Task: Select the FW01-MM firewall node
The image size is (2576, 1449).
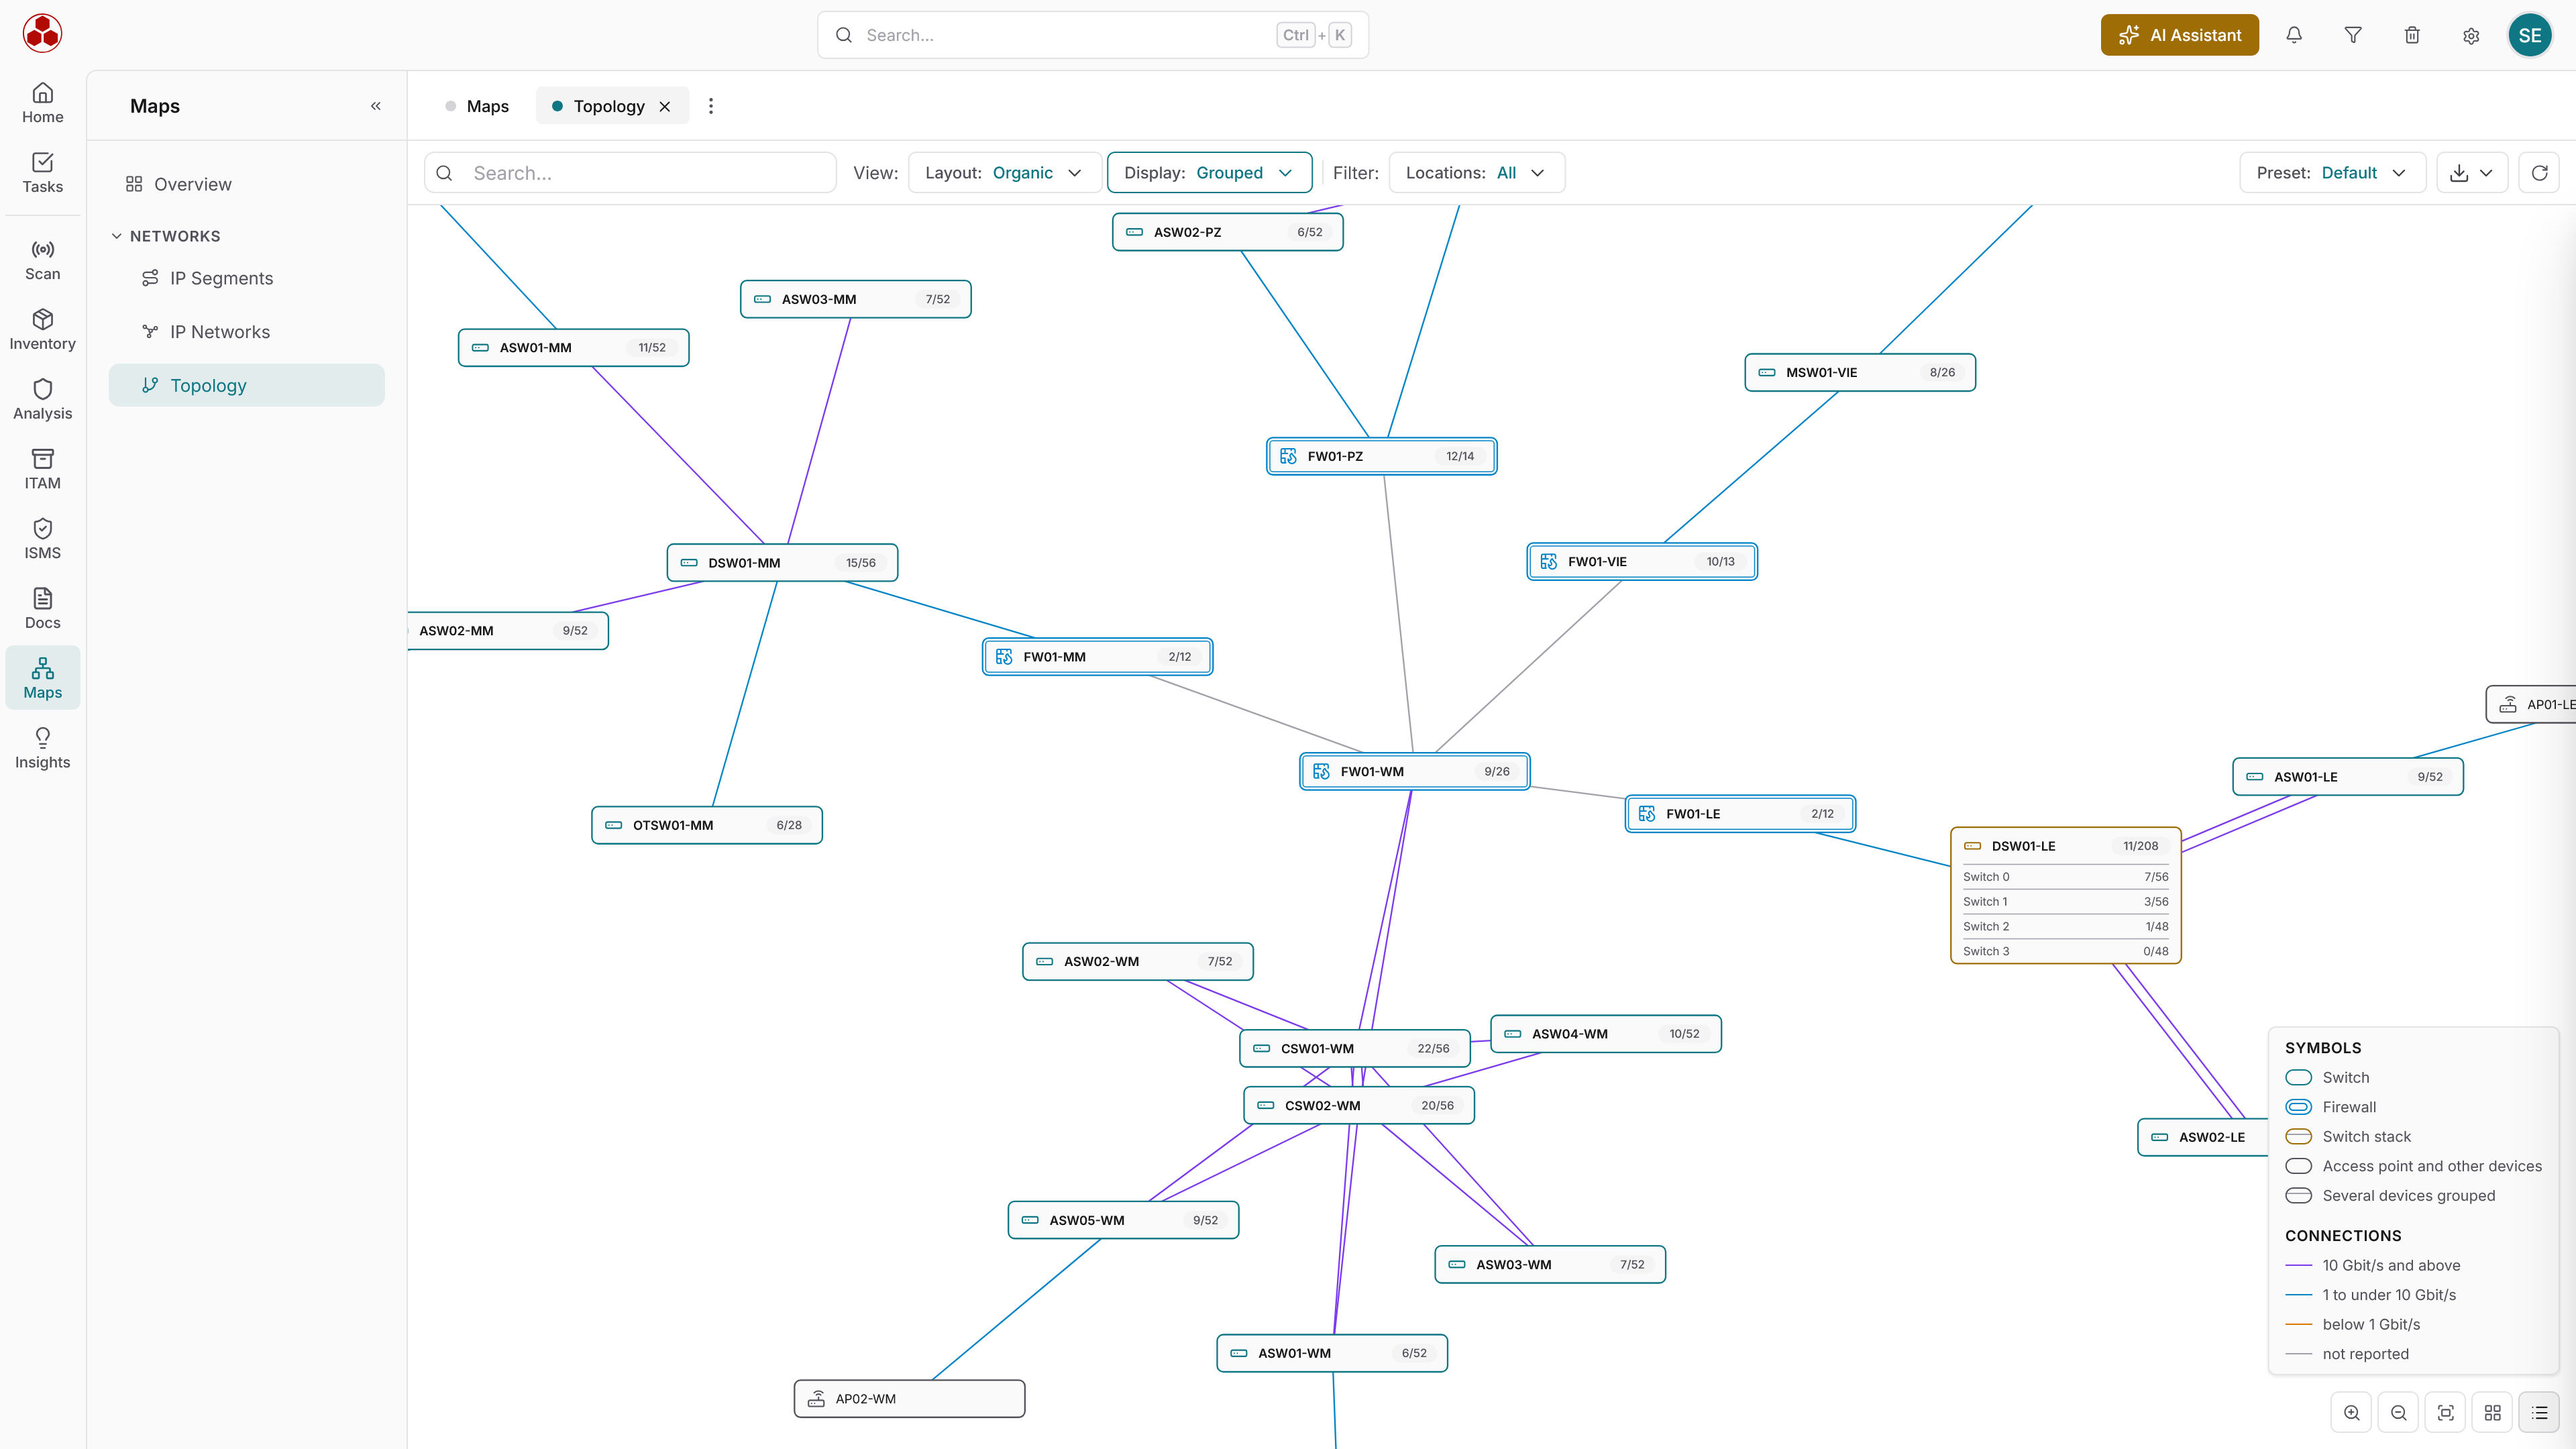Action: click(1097, 657)
